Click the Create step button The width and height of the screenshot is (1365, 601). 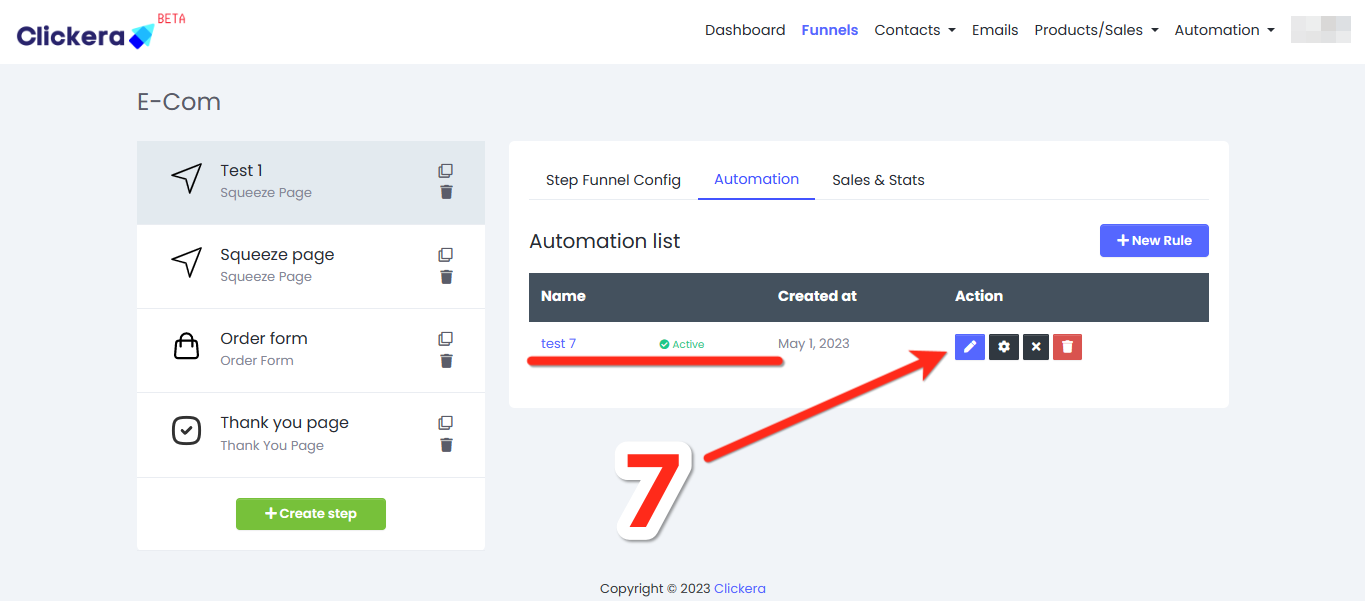pyautogui.click(x=311, y=514)
